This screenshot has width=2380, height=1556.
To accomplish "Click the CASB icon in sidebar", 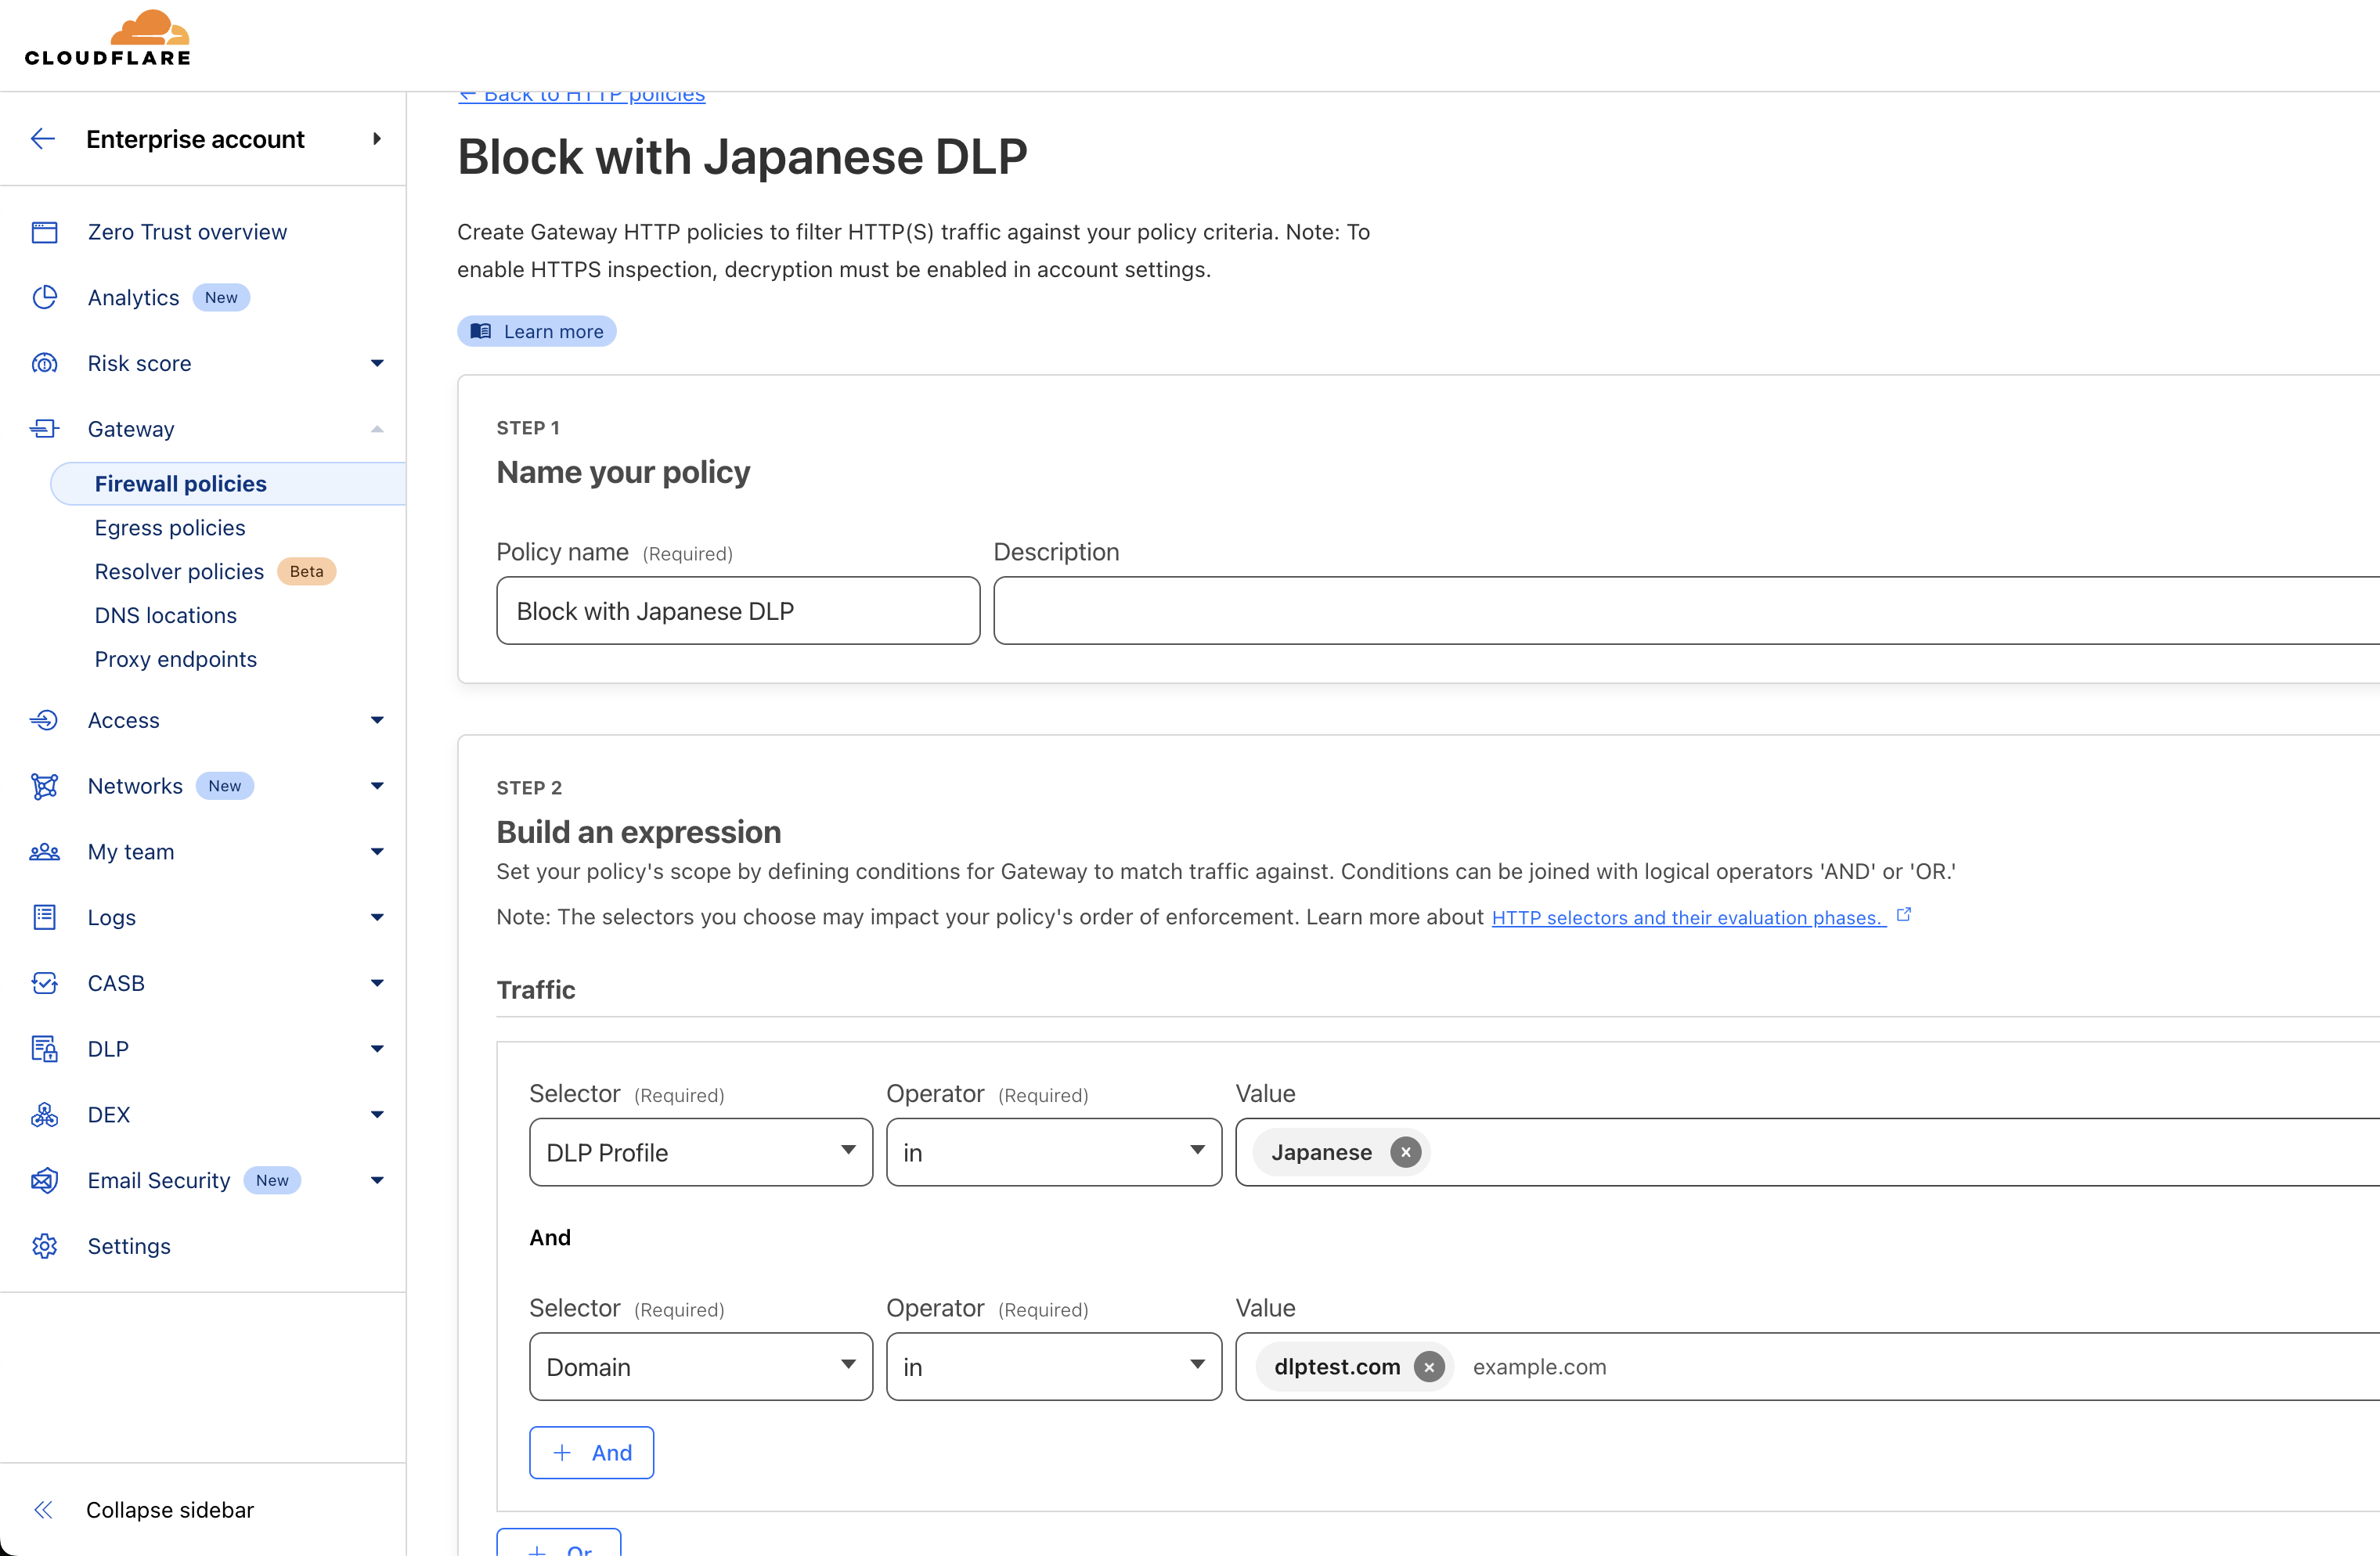I will coord(45,983).
